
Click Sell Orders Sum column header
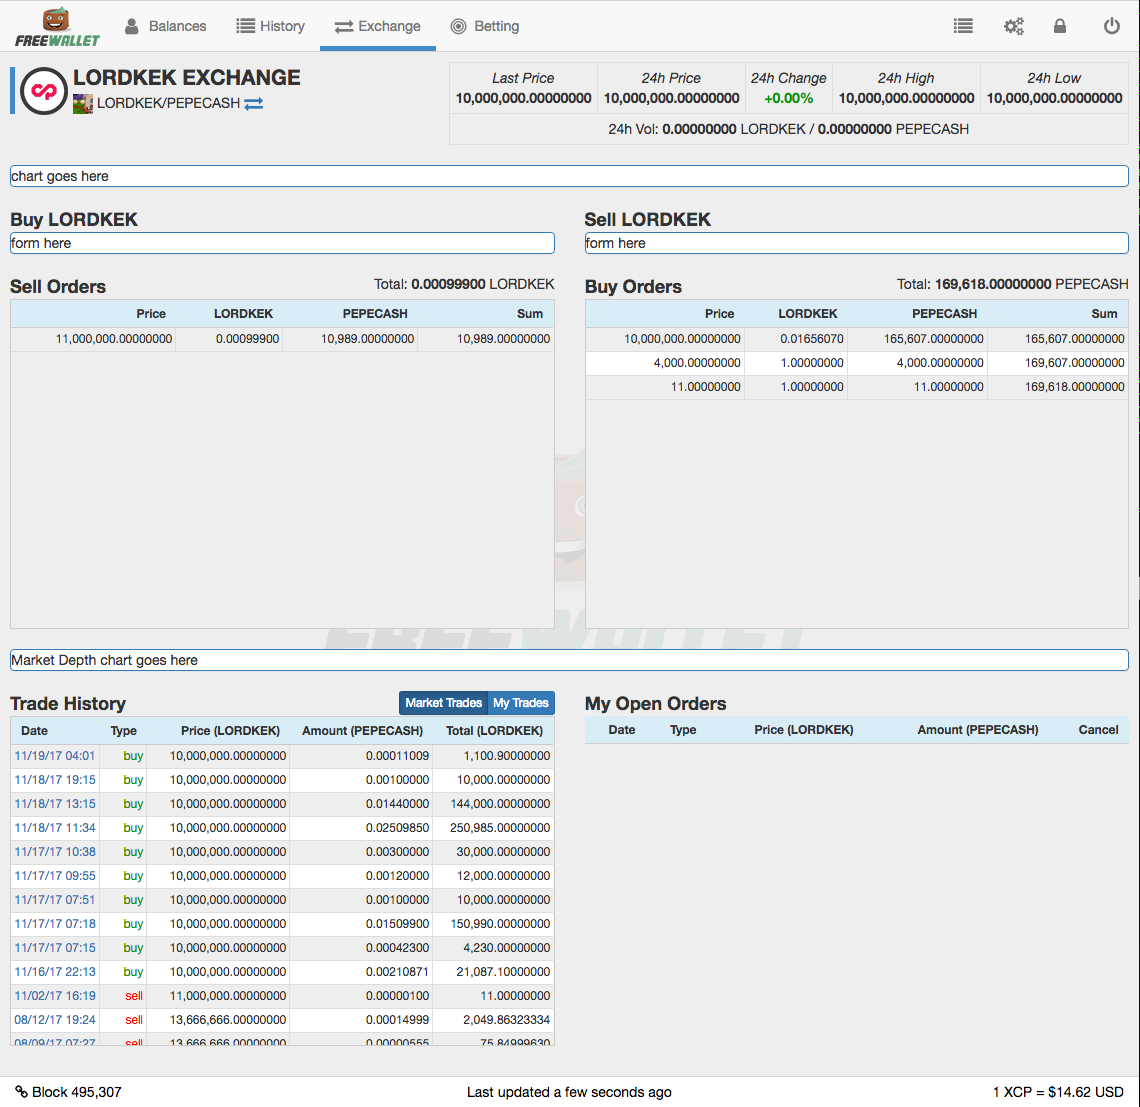530,314
